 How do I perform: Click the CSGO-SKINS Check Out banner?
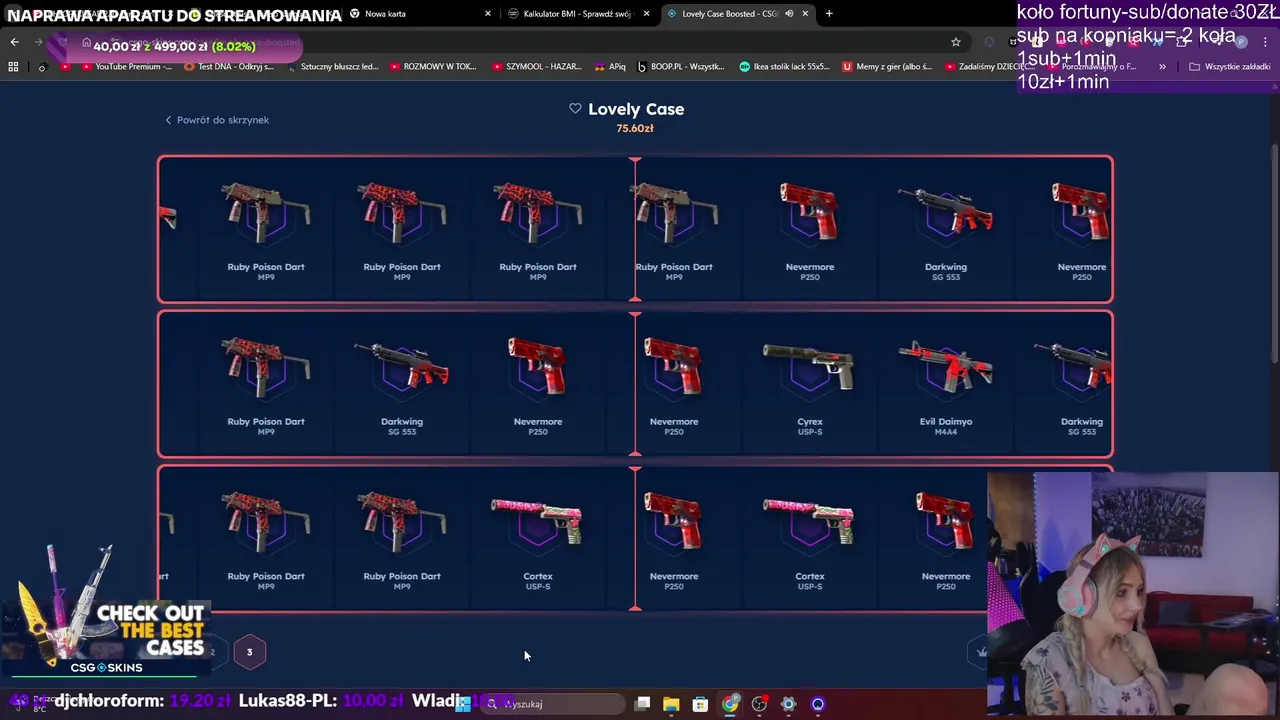click(107, 610)
